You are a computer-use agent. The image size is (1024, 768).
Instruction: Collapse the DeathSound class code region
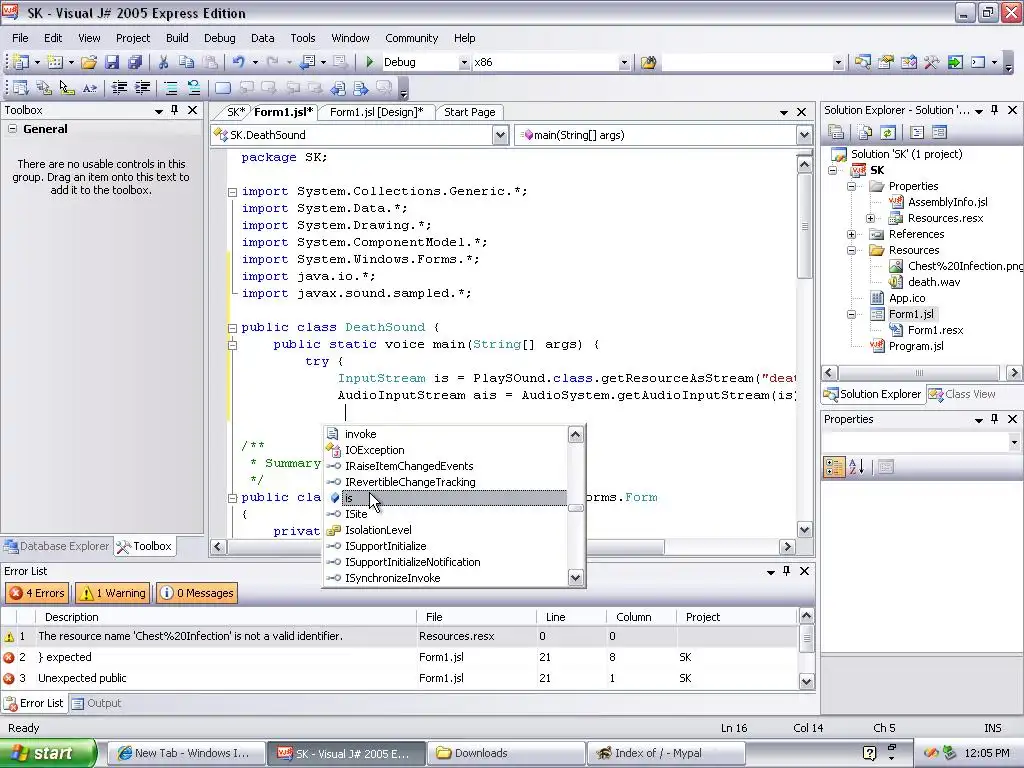click(x=232, y=328)
